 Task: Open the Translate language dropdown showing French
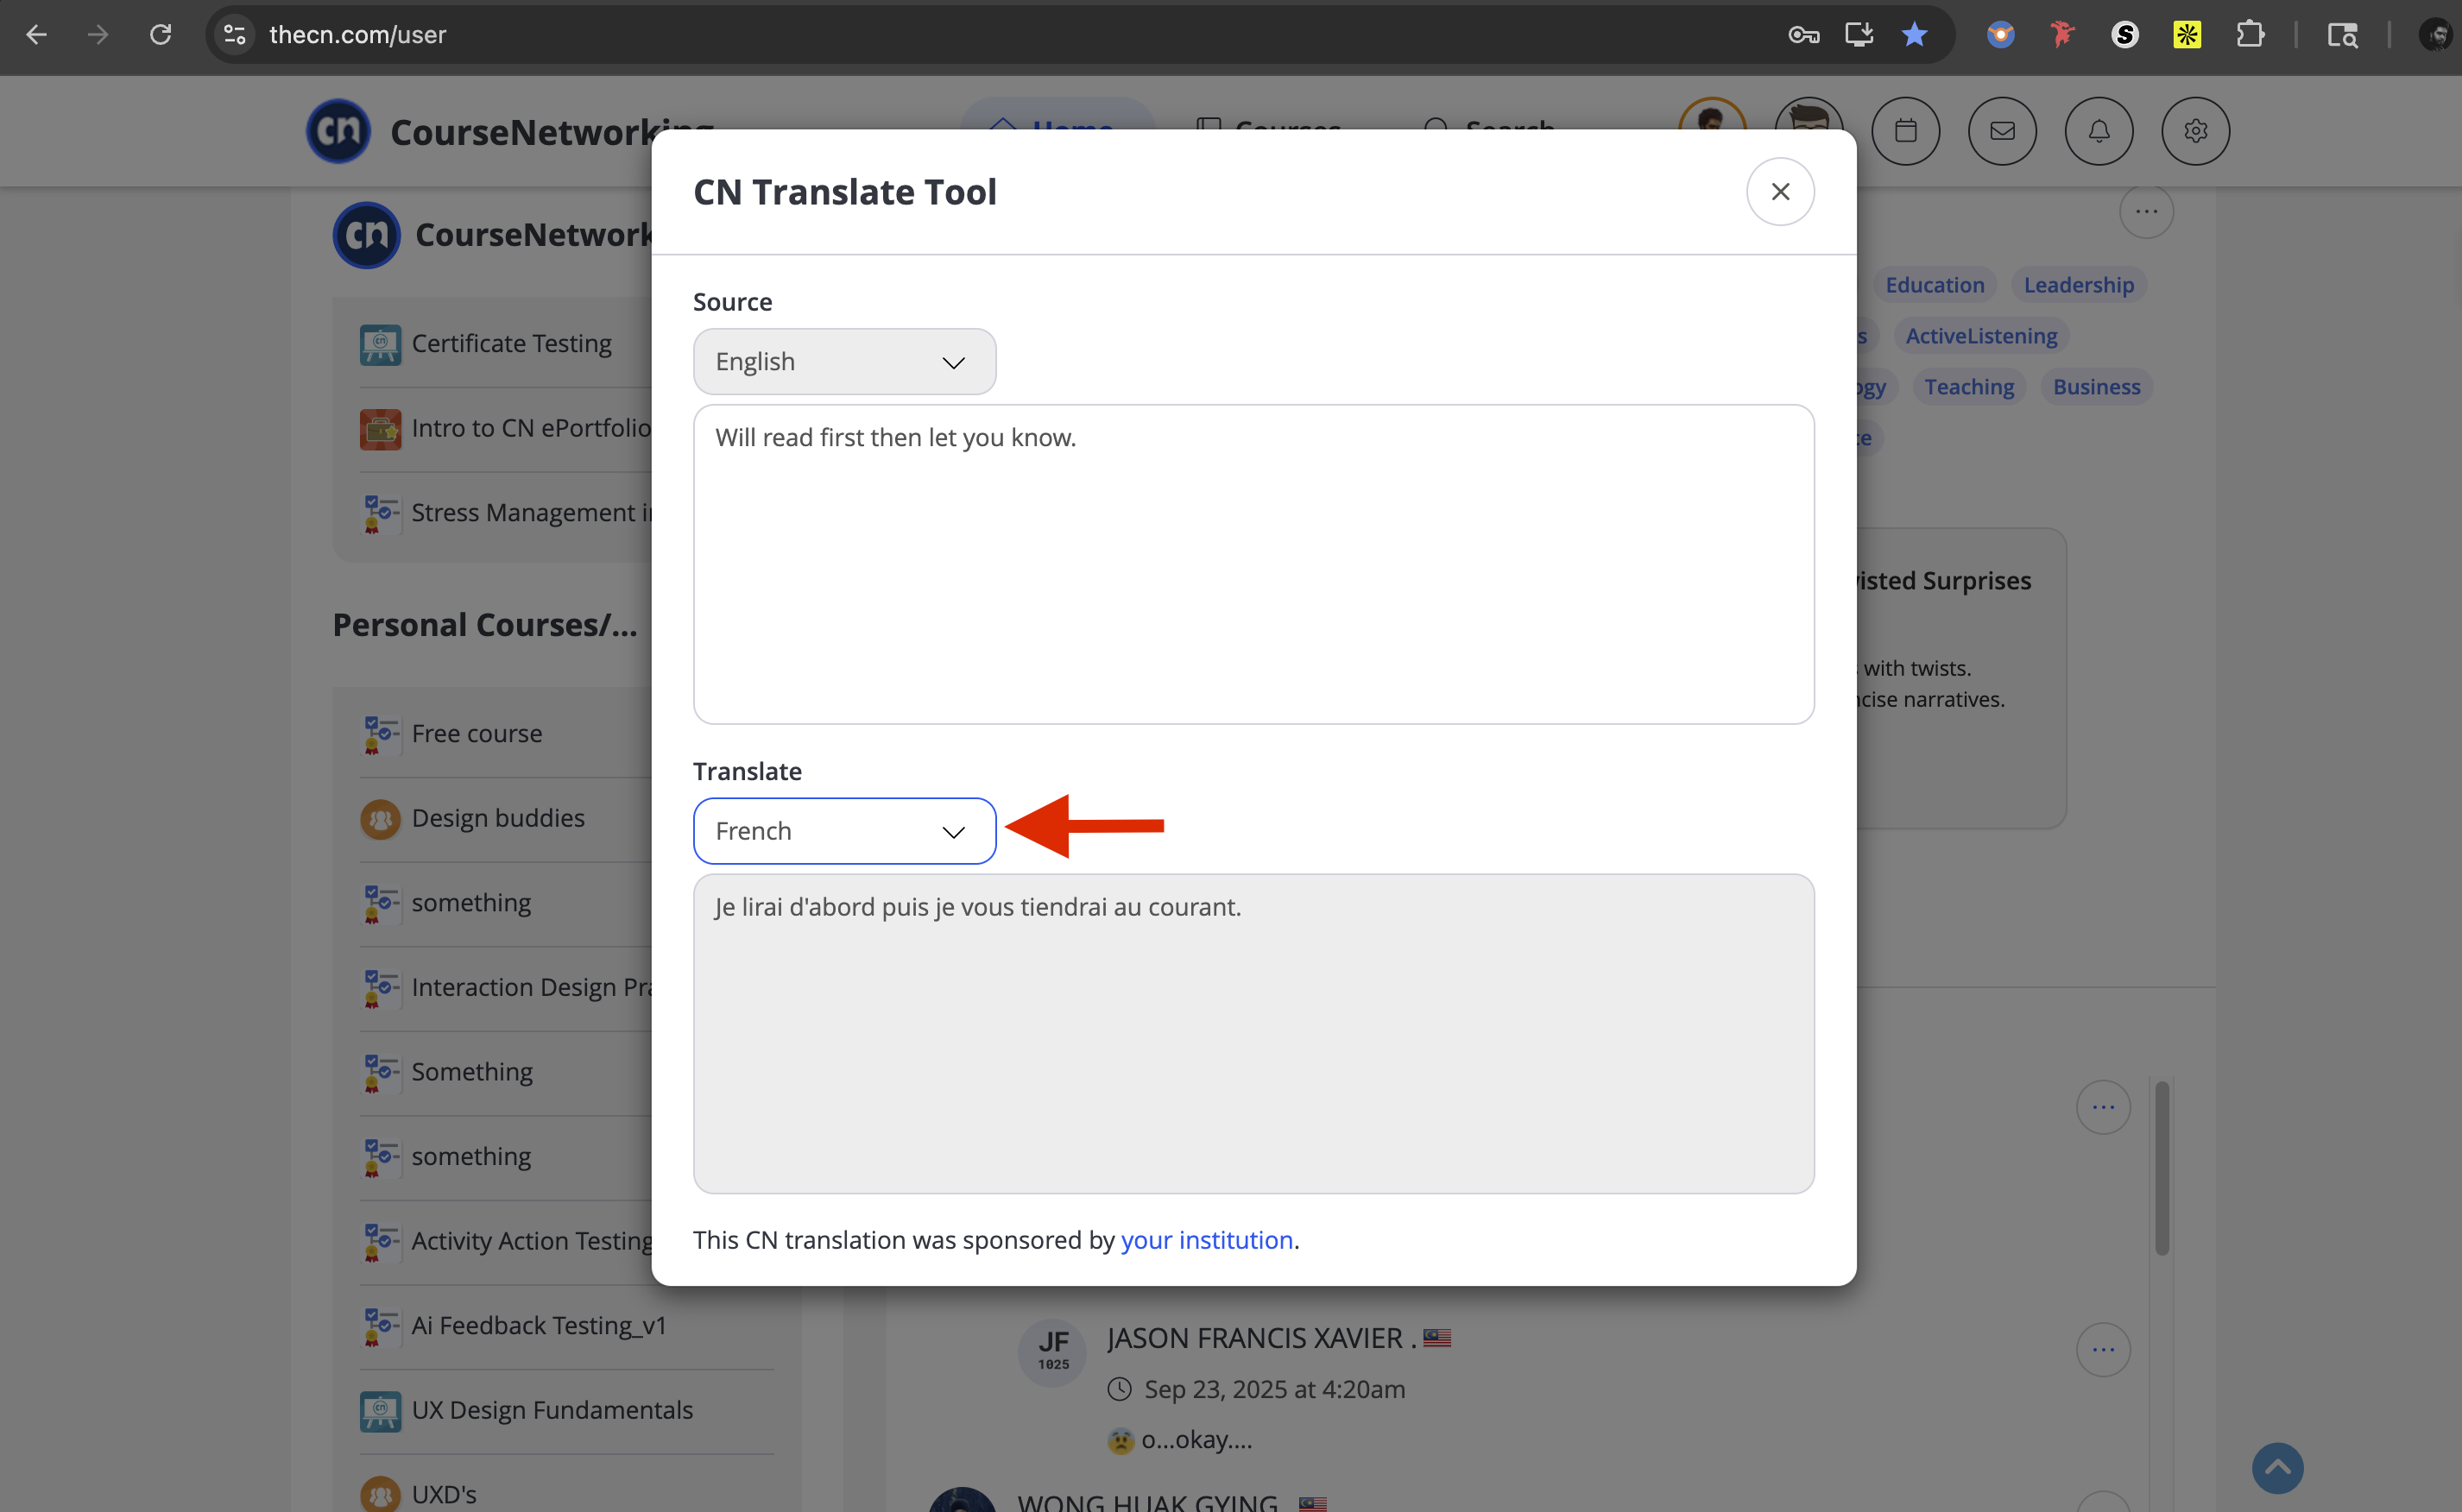click(844, 830)
